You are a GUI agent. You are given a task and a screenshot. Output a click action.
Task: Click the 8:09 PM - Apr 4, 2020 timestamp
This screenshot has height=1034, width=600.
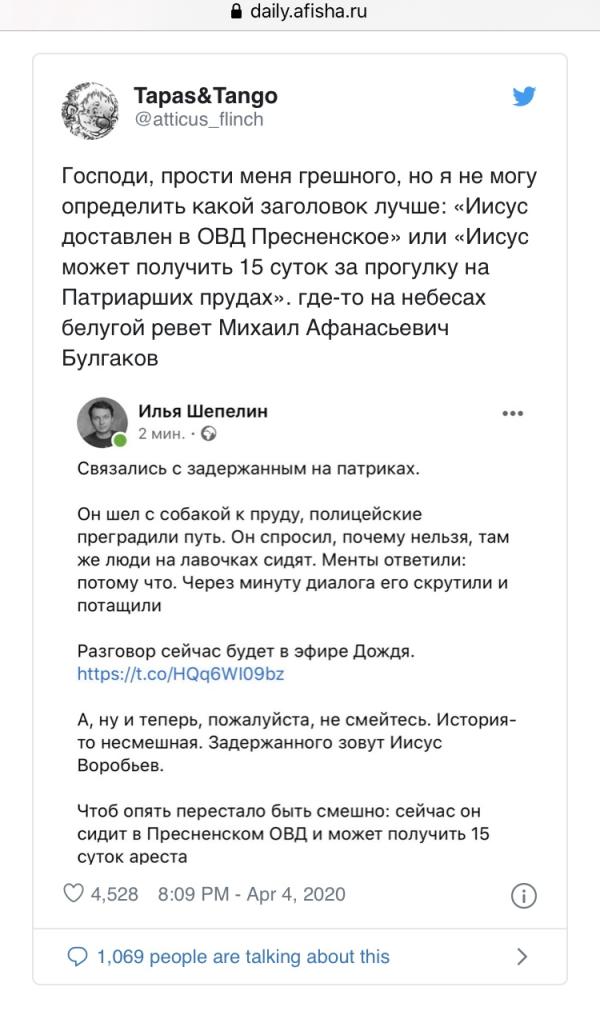[x=252, y=894]
